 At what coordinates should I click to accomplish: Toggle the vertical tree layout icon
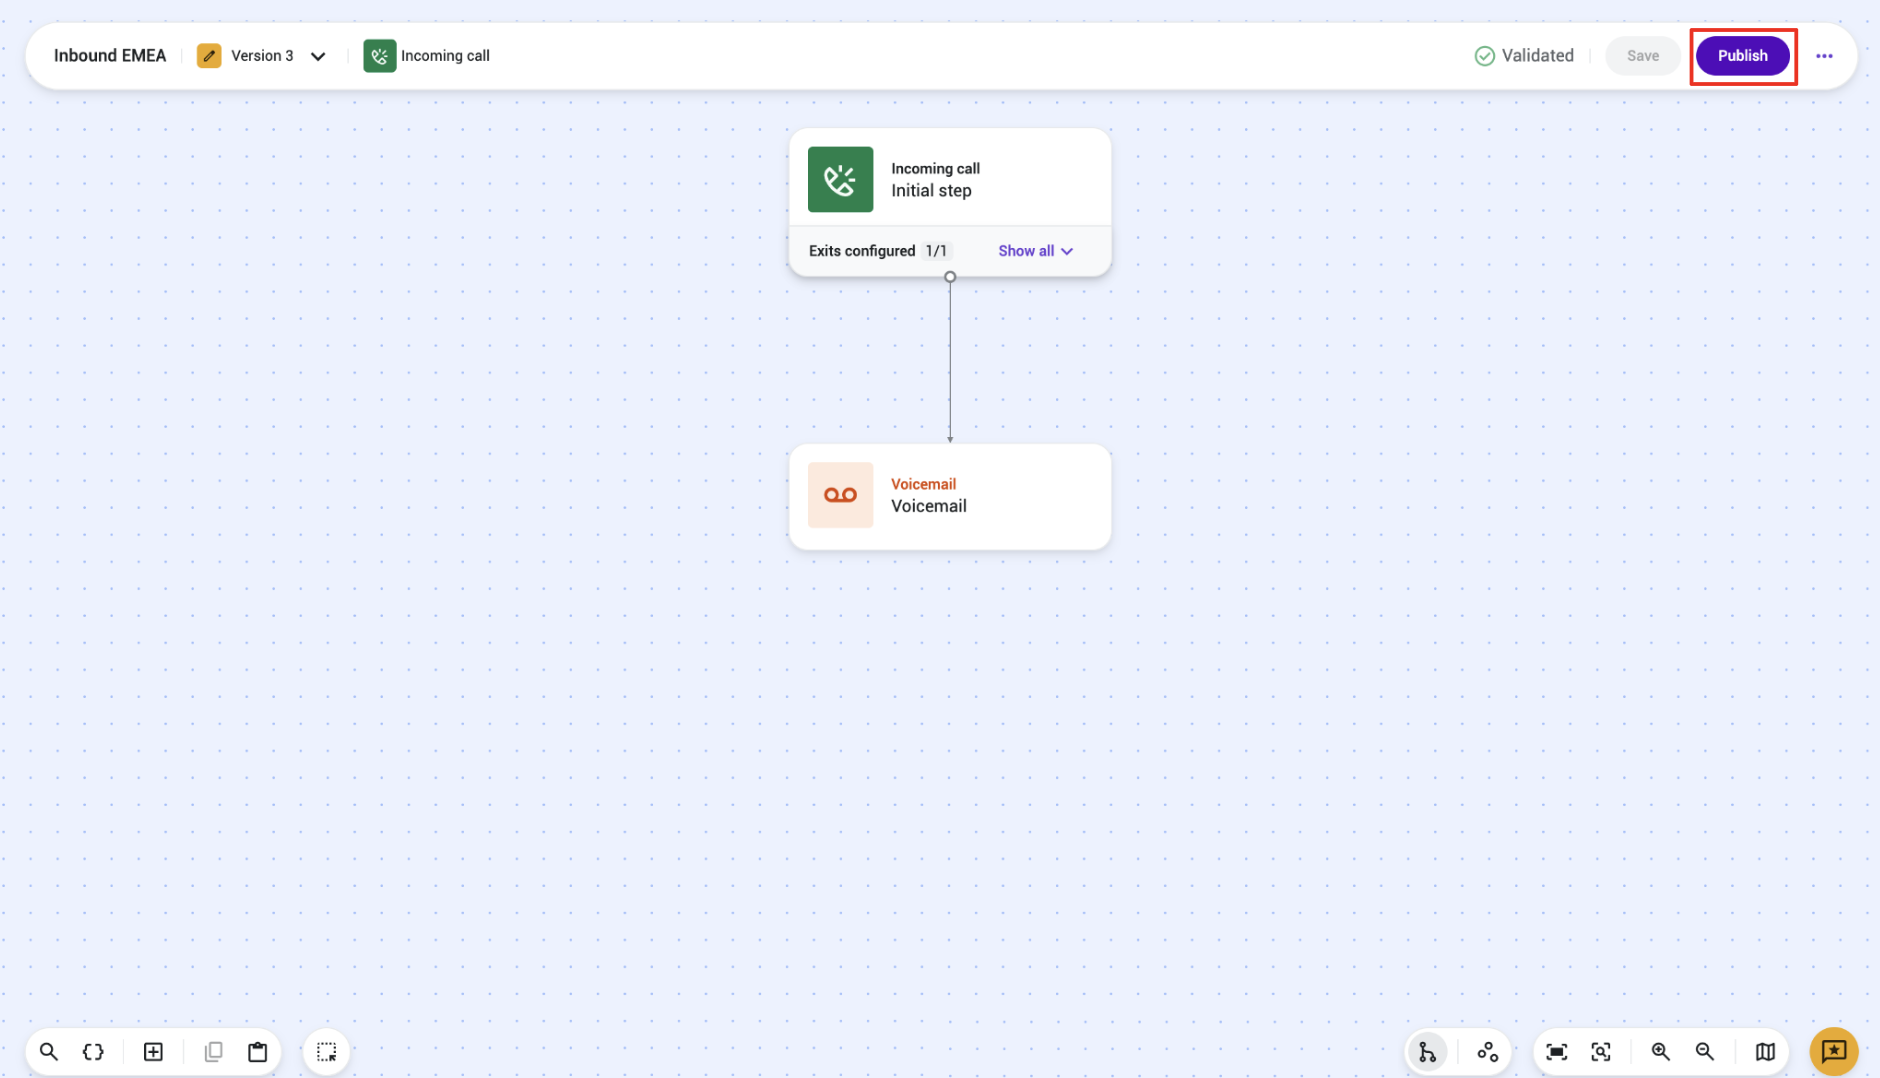click(x=1427, y=1051)
